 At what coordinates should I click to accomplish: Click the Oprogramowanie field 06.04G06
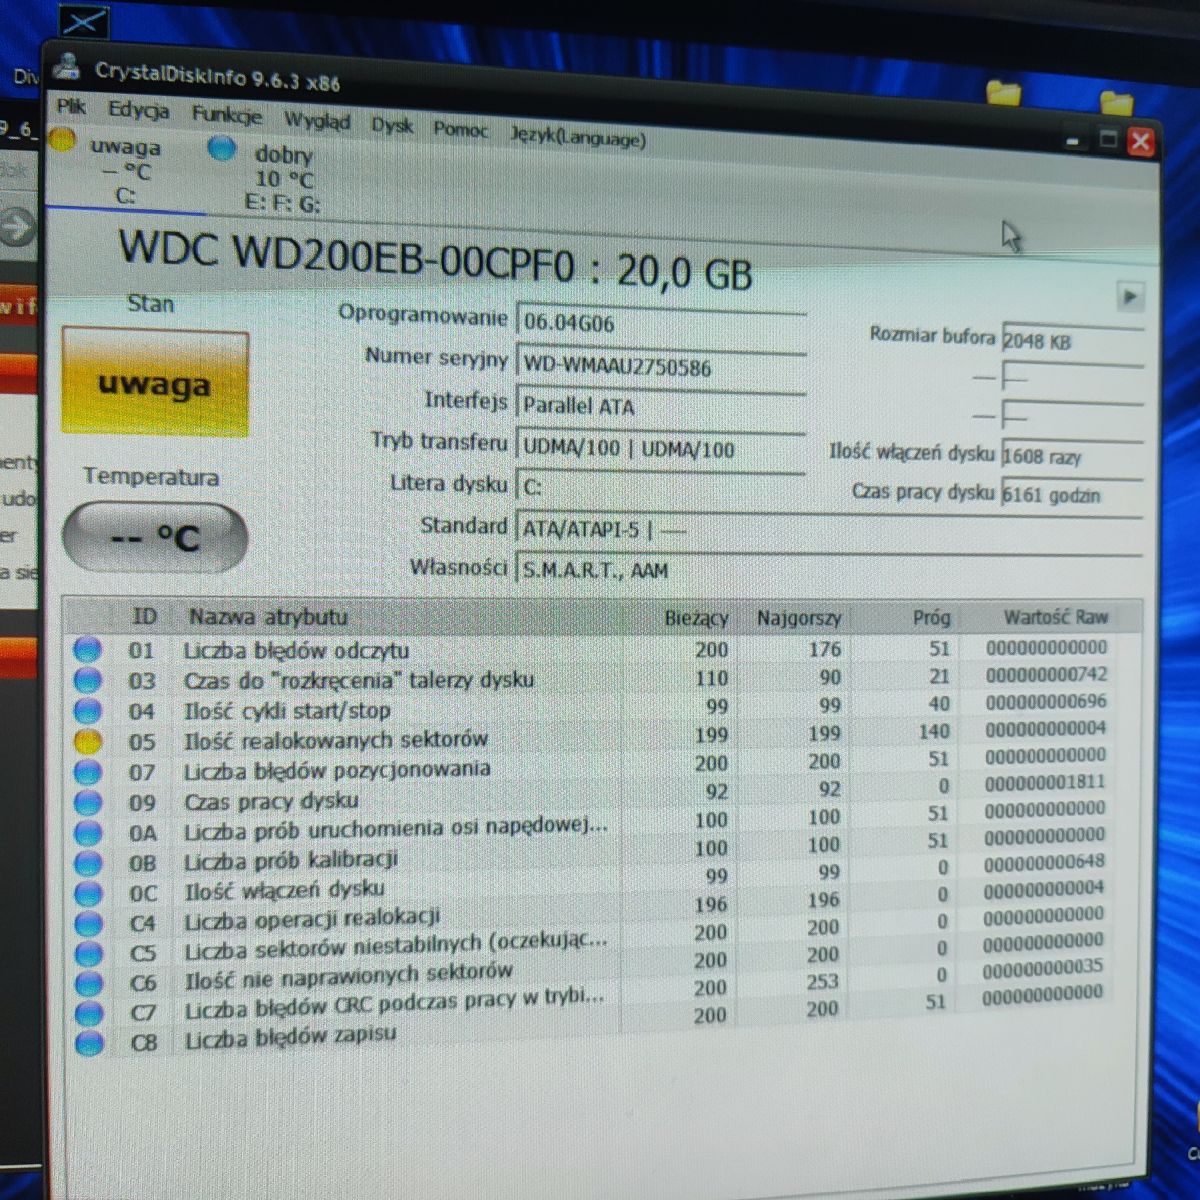pyautogui.click(x=661, y=323)
